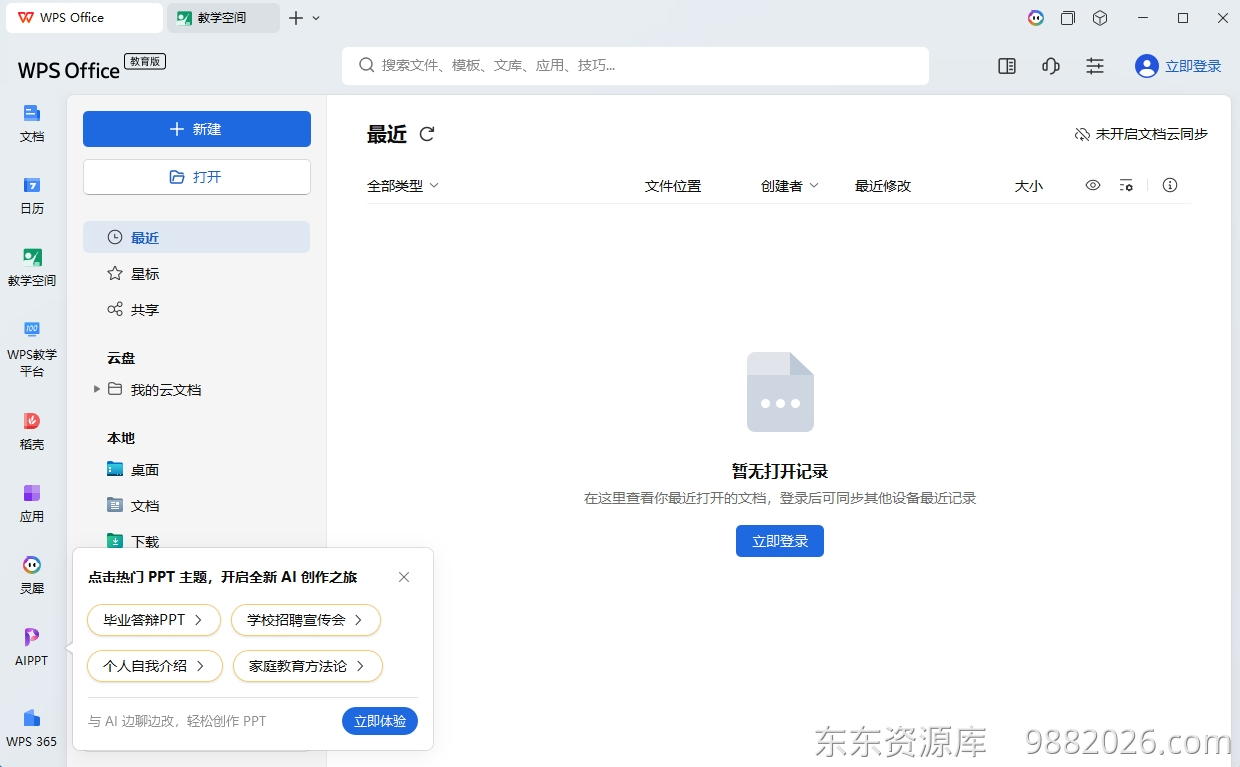This screenshot has width=1240, height=767.
Task: Expand the 我的云文档 tree item
Action: click(x=96, y=389)
